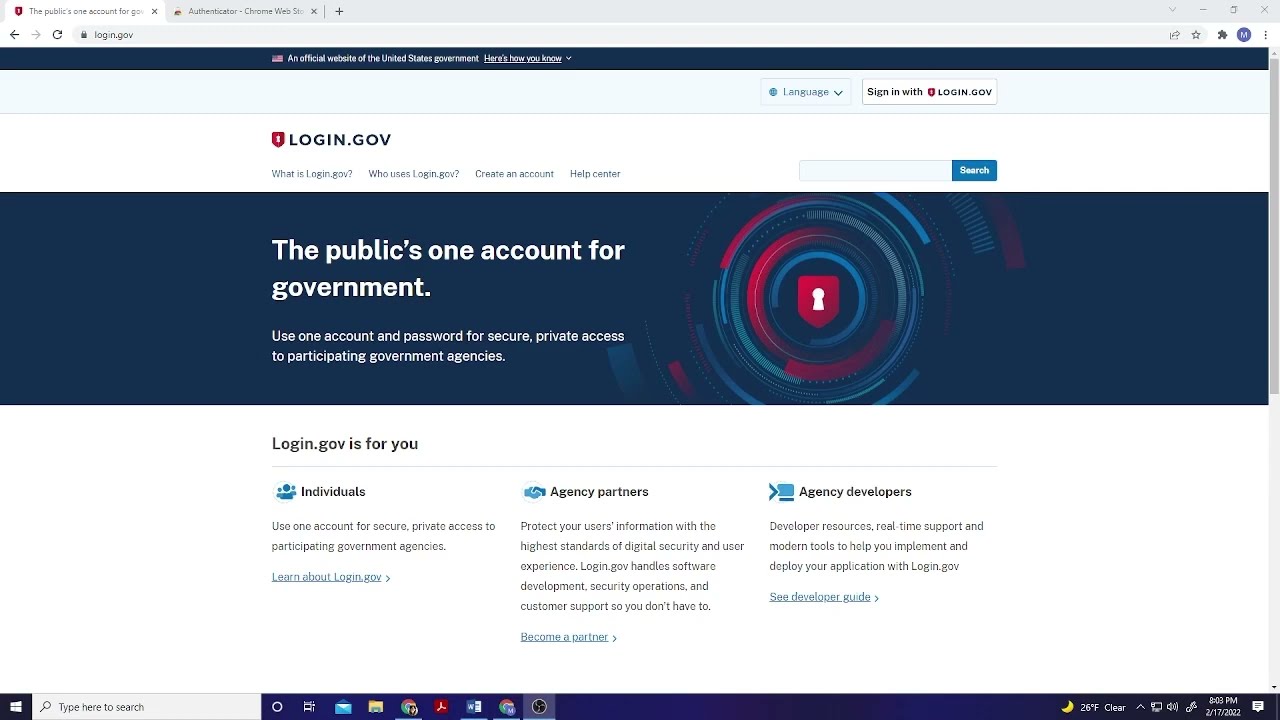Image resolution: width=1280 pixels, height=720 pixels.
Task: Click Sign in with Login.gov button
Action: 929,92
